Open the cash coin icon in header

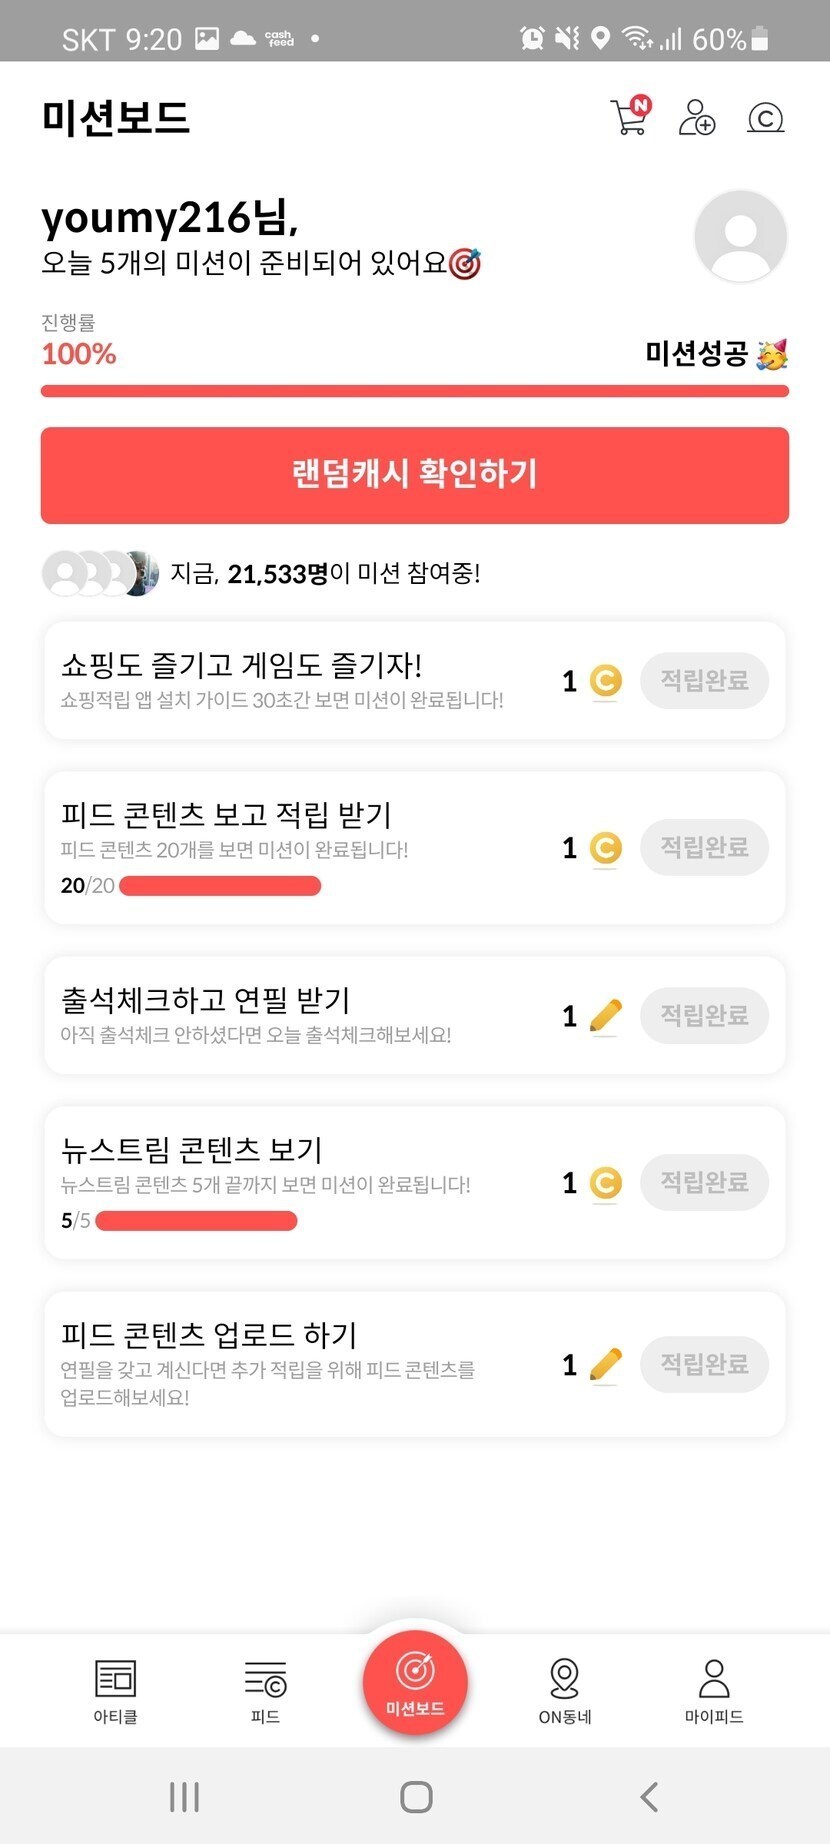pos(765,118)
